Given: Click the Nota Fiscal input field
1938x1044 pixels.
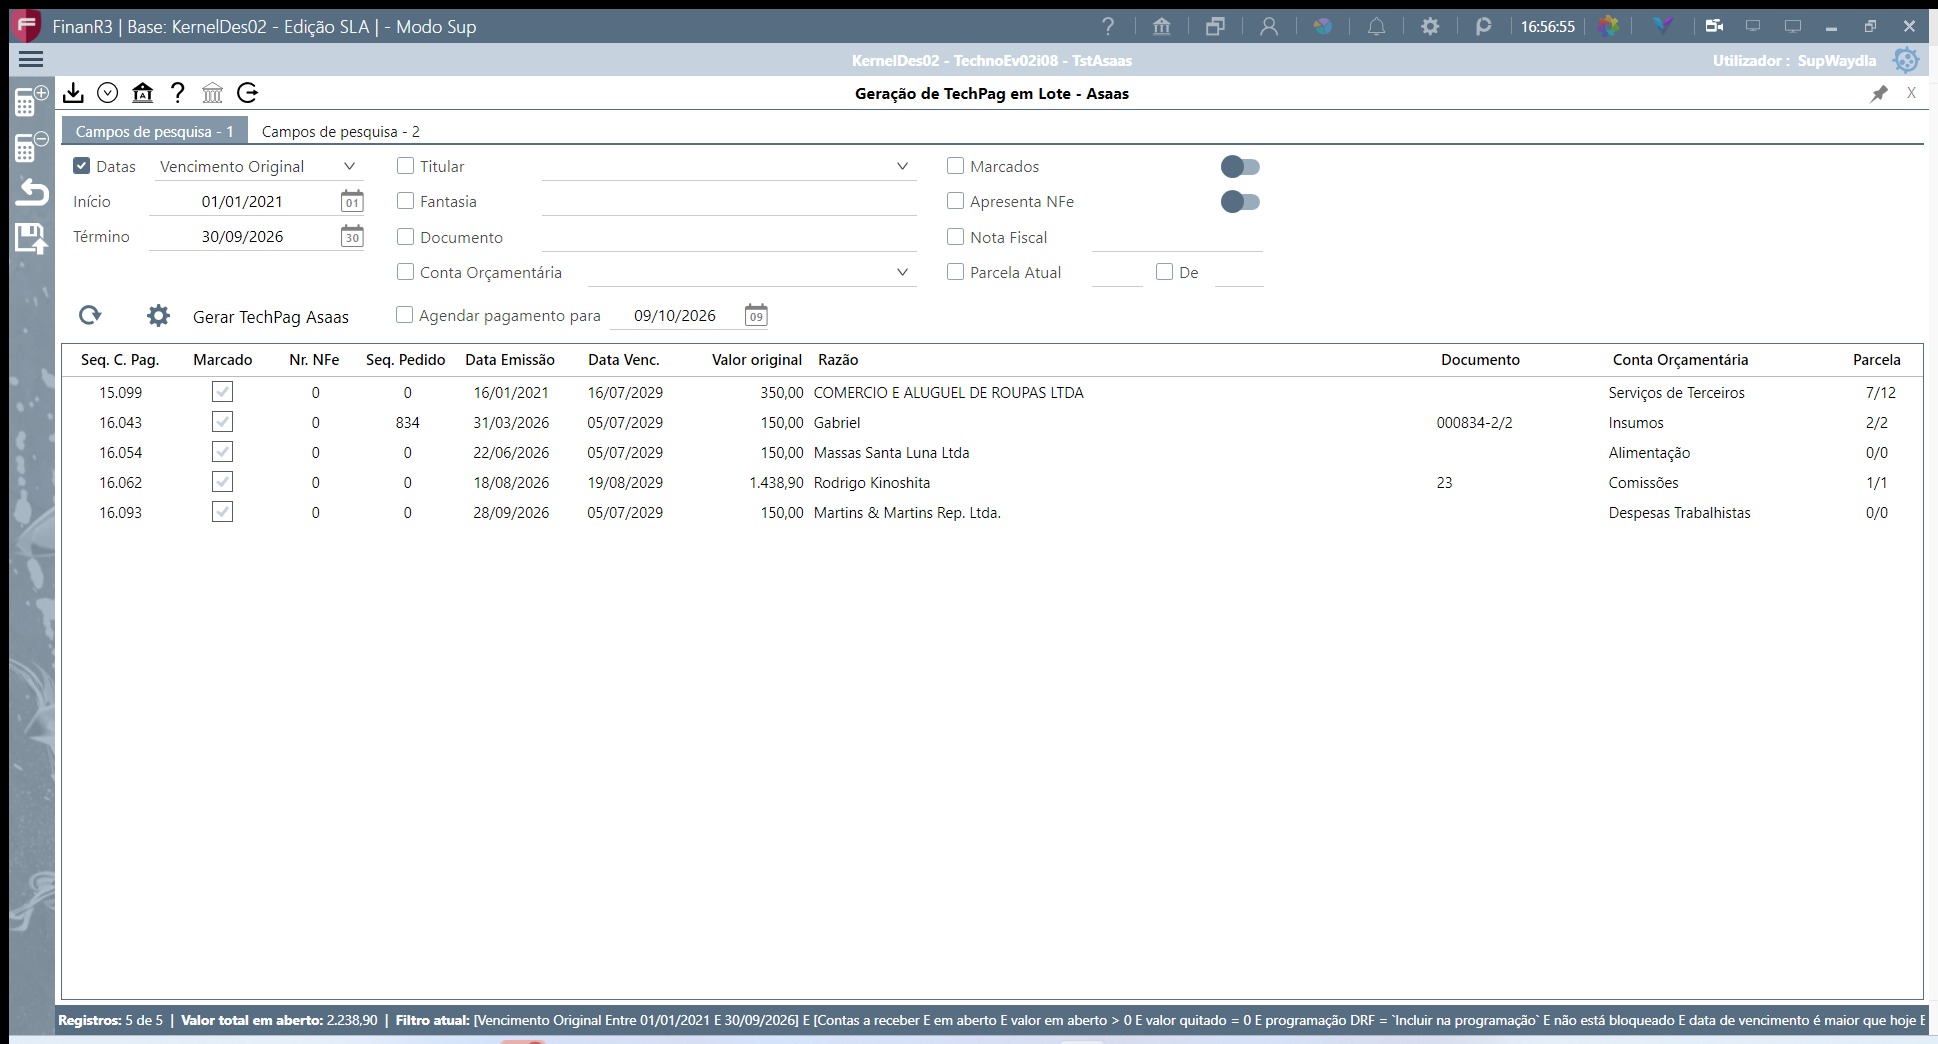Looking at the screenshot, I should (x=1177, y=238).
